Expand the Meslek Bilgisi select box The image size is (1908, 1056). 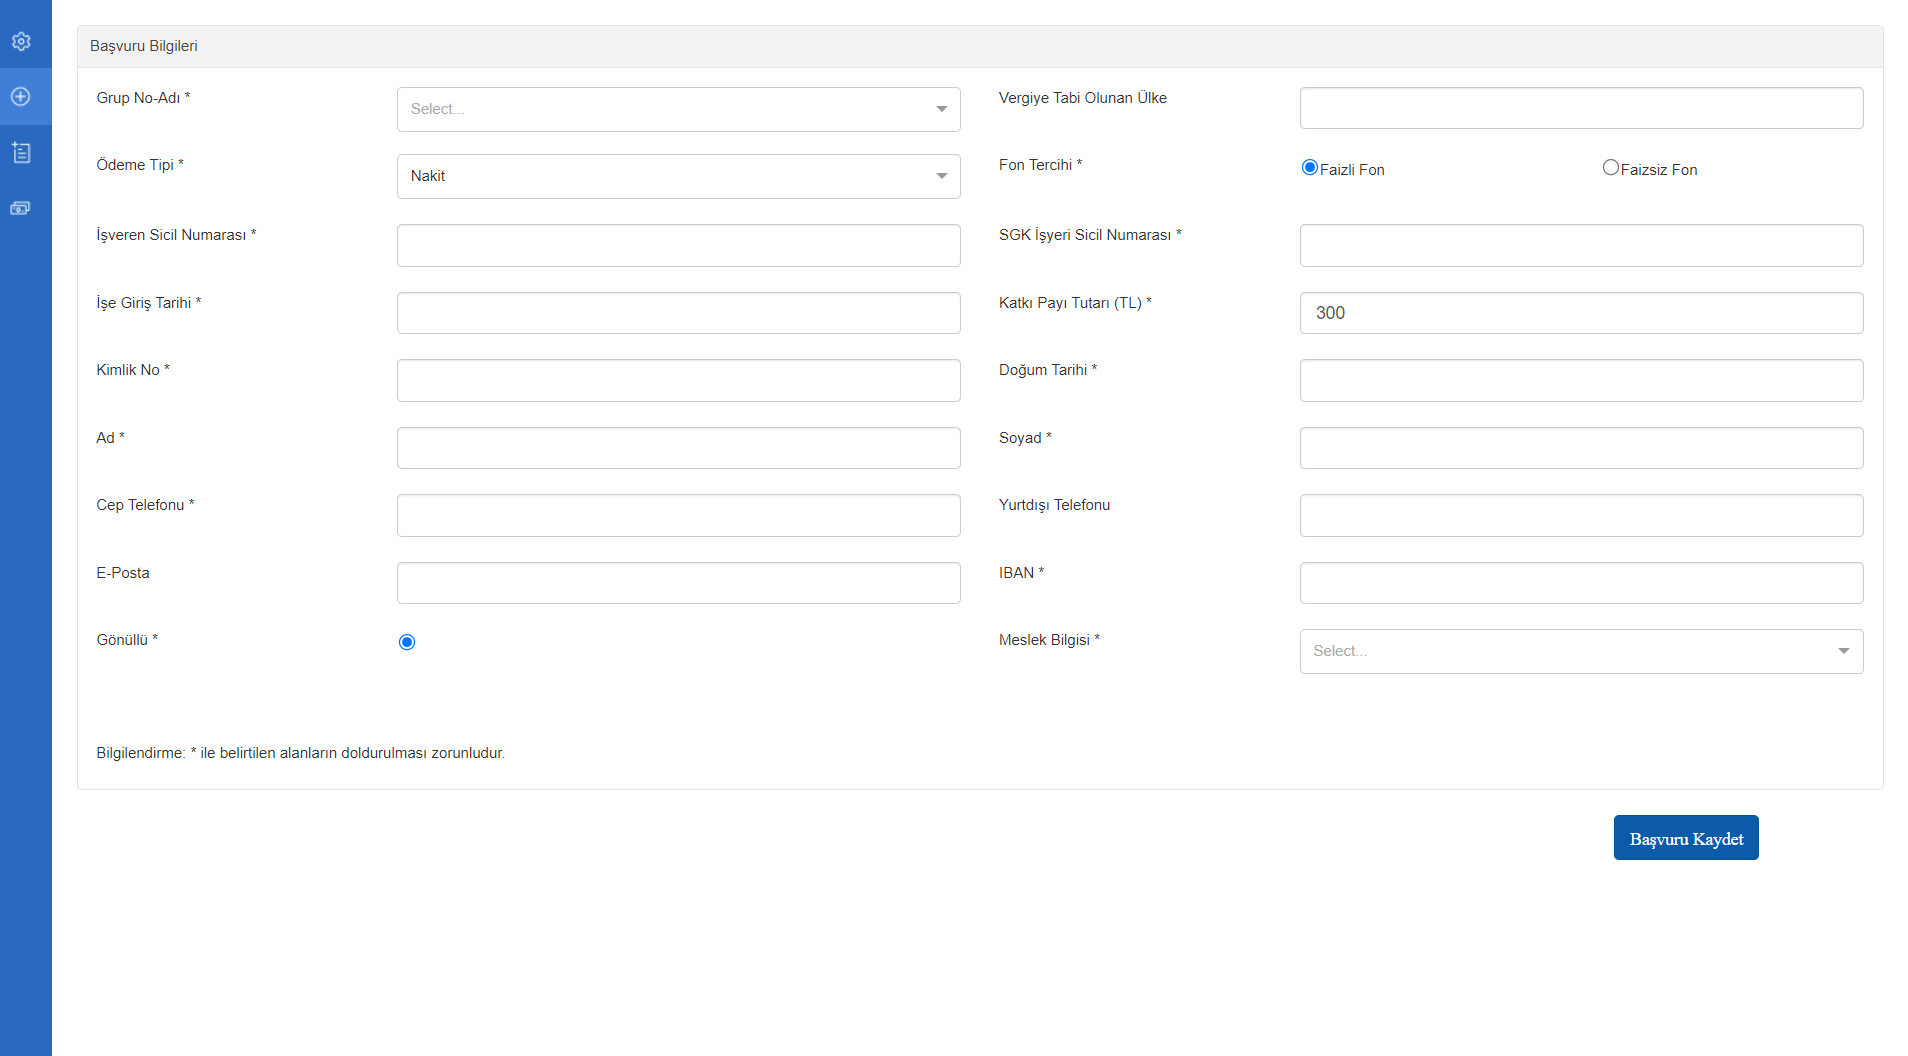pyautogui.click(x=1580, y=651)
